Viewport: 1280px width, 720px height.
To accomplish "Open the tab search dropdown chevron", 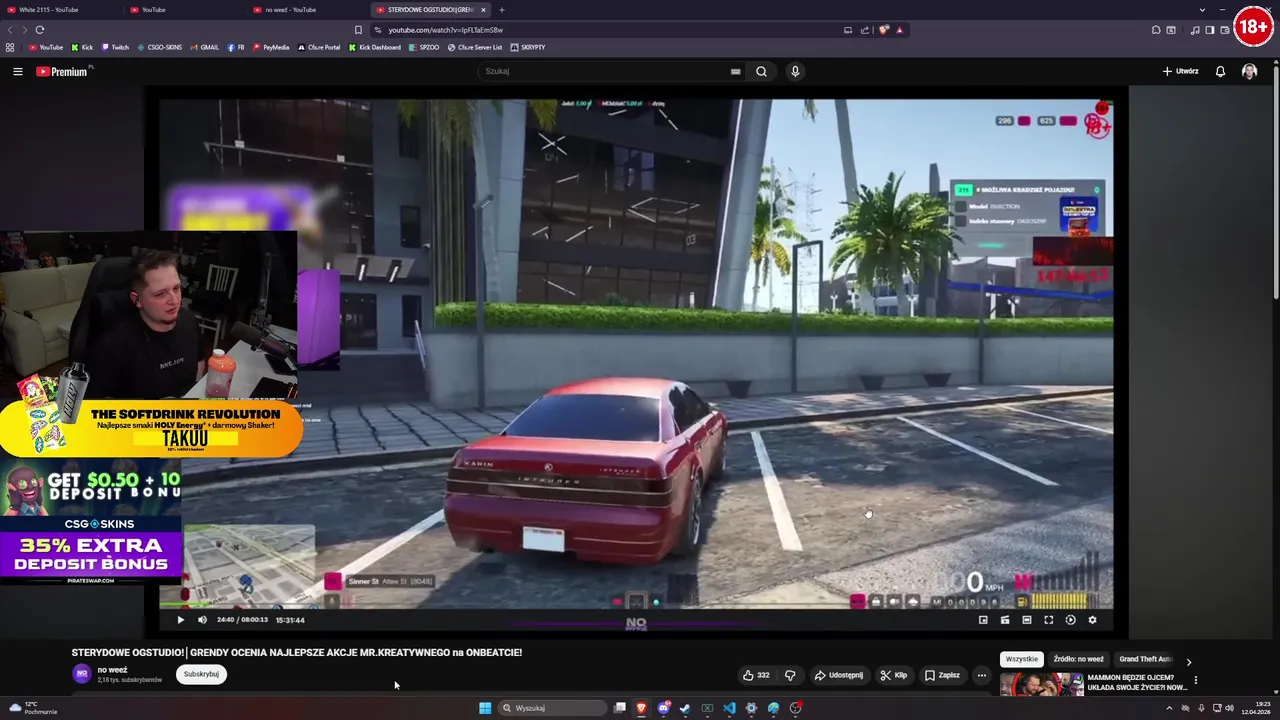I will point(1202,10).
